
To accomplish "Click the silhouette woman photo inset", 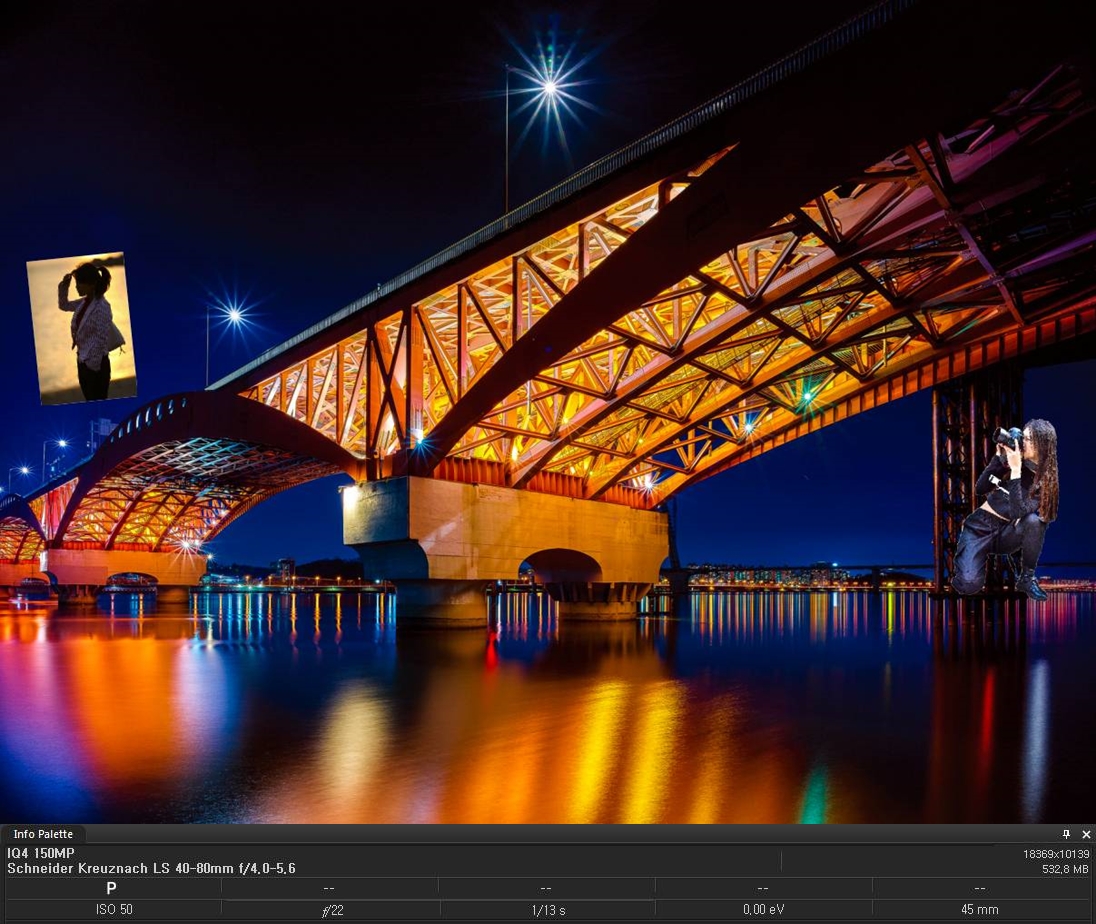I will (x=82, y=328).
